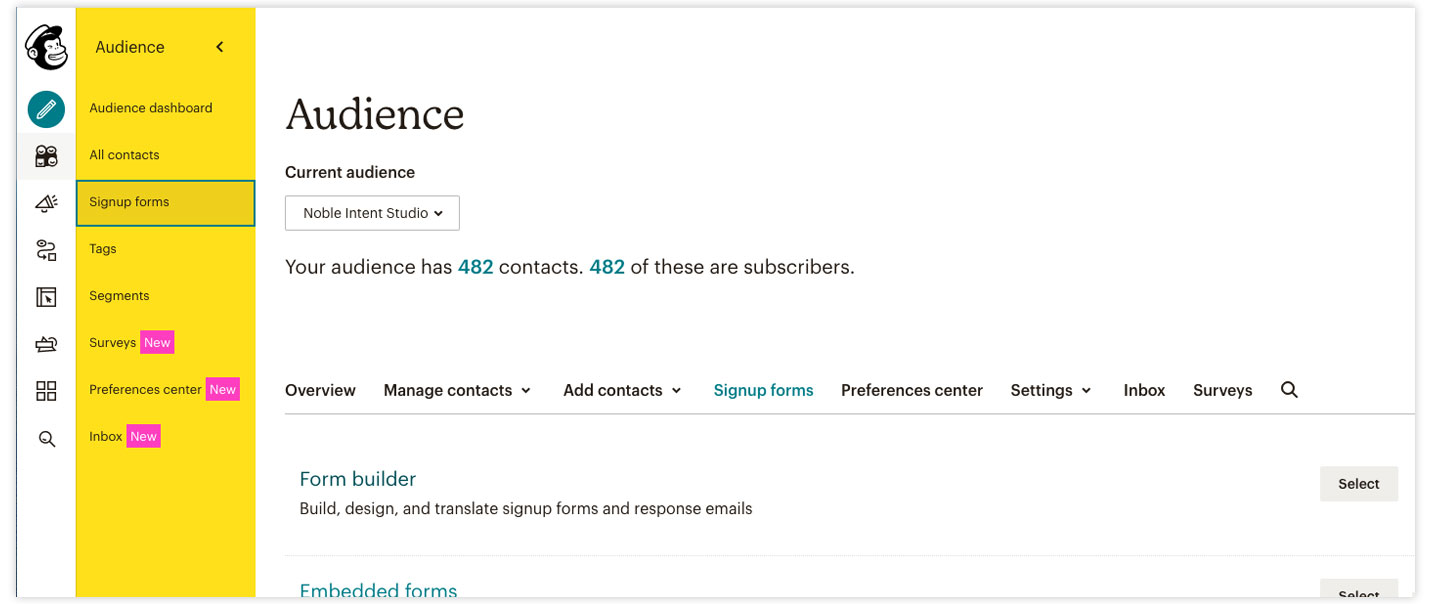Click Select for Form builder
The image size is (1431, 604).
(x=1358, y=484)
